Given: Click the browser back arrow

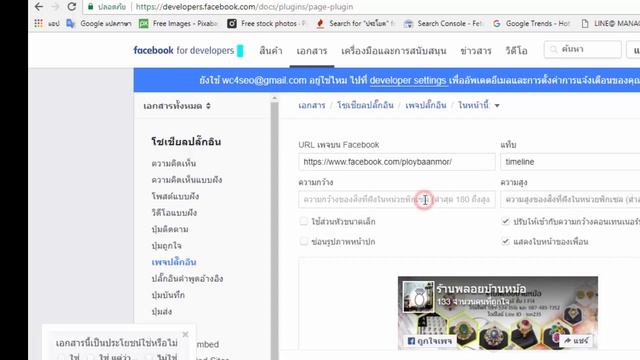Looking at the screenshot, I should pos(39,7).
